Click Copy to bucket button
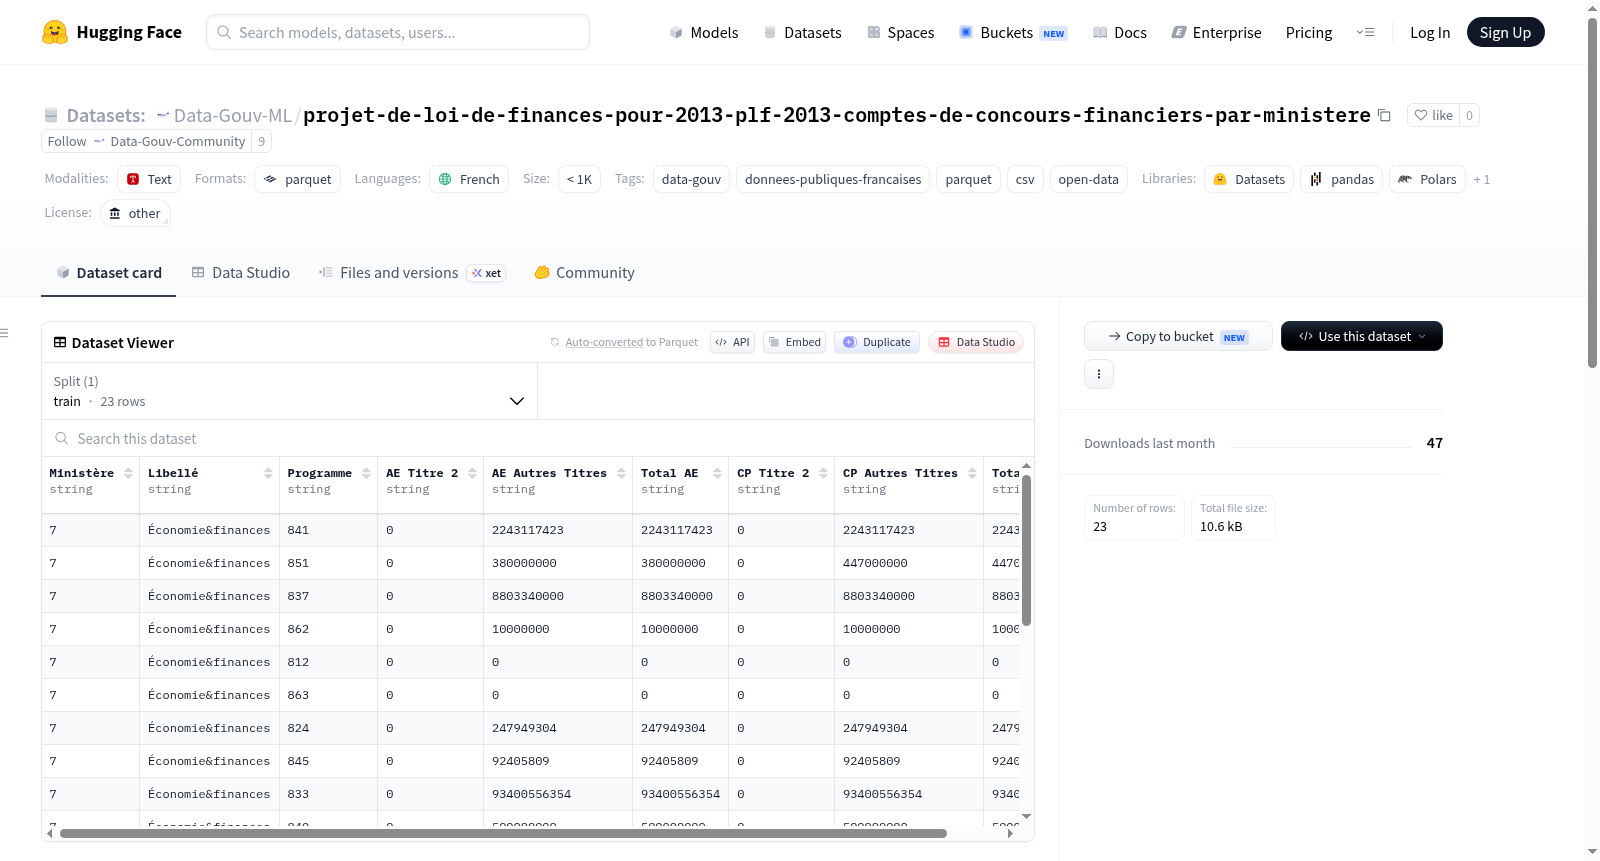Image resolution: width=1600 pixels, height=861 pixels. (1178, 336)
